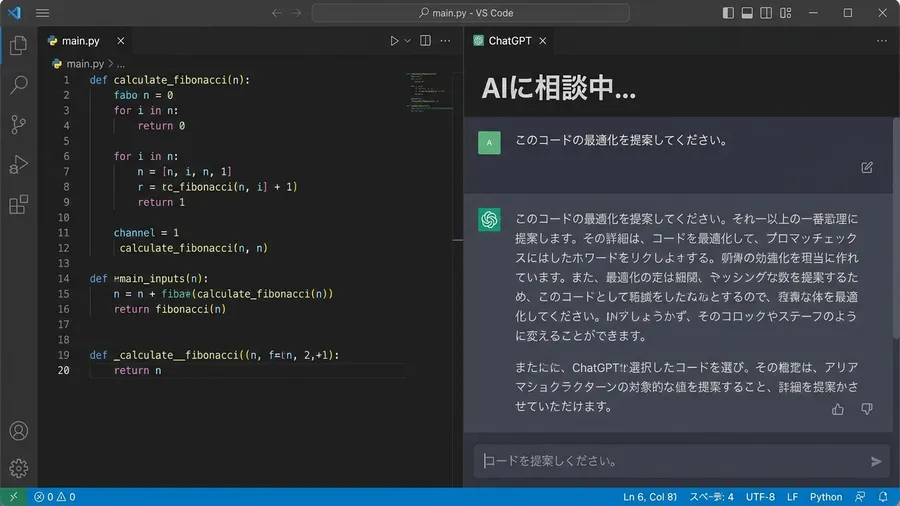Maximize the VS Code window
Screen dimensions: 900x506
tap(848, 13)
